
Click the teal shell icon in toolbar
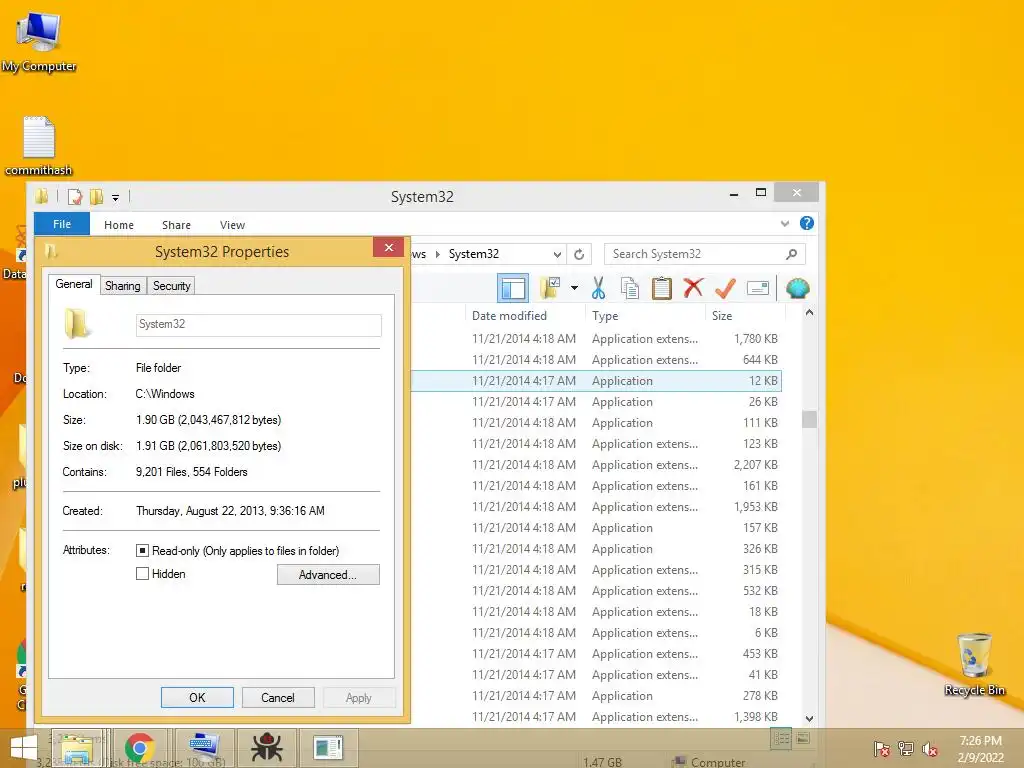[797, 288]
